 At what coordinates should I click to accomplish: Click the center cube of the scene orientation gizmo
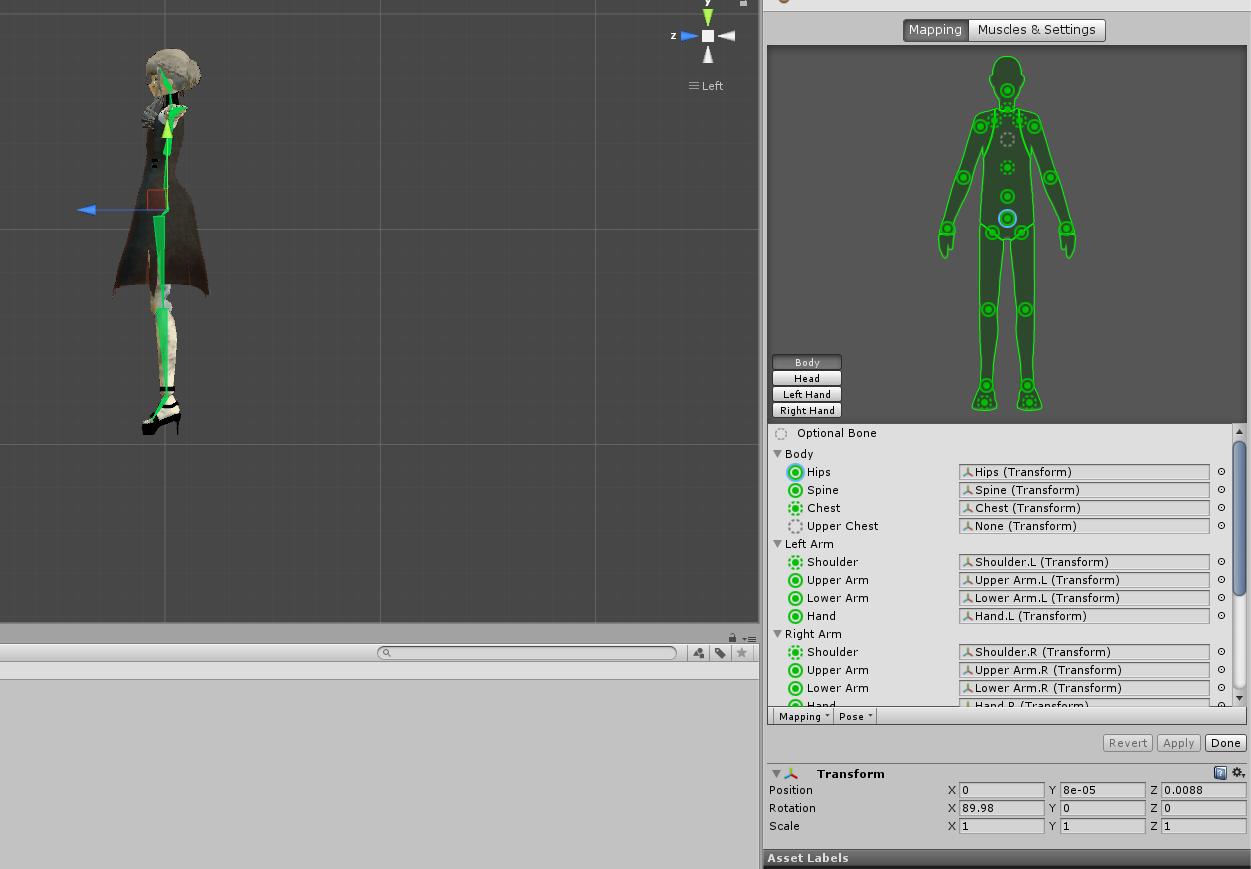point(708,36)
